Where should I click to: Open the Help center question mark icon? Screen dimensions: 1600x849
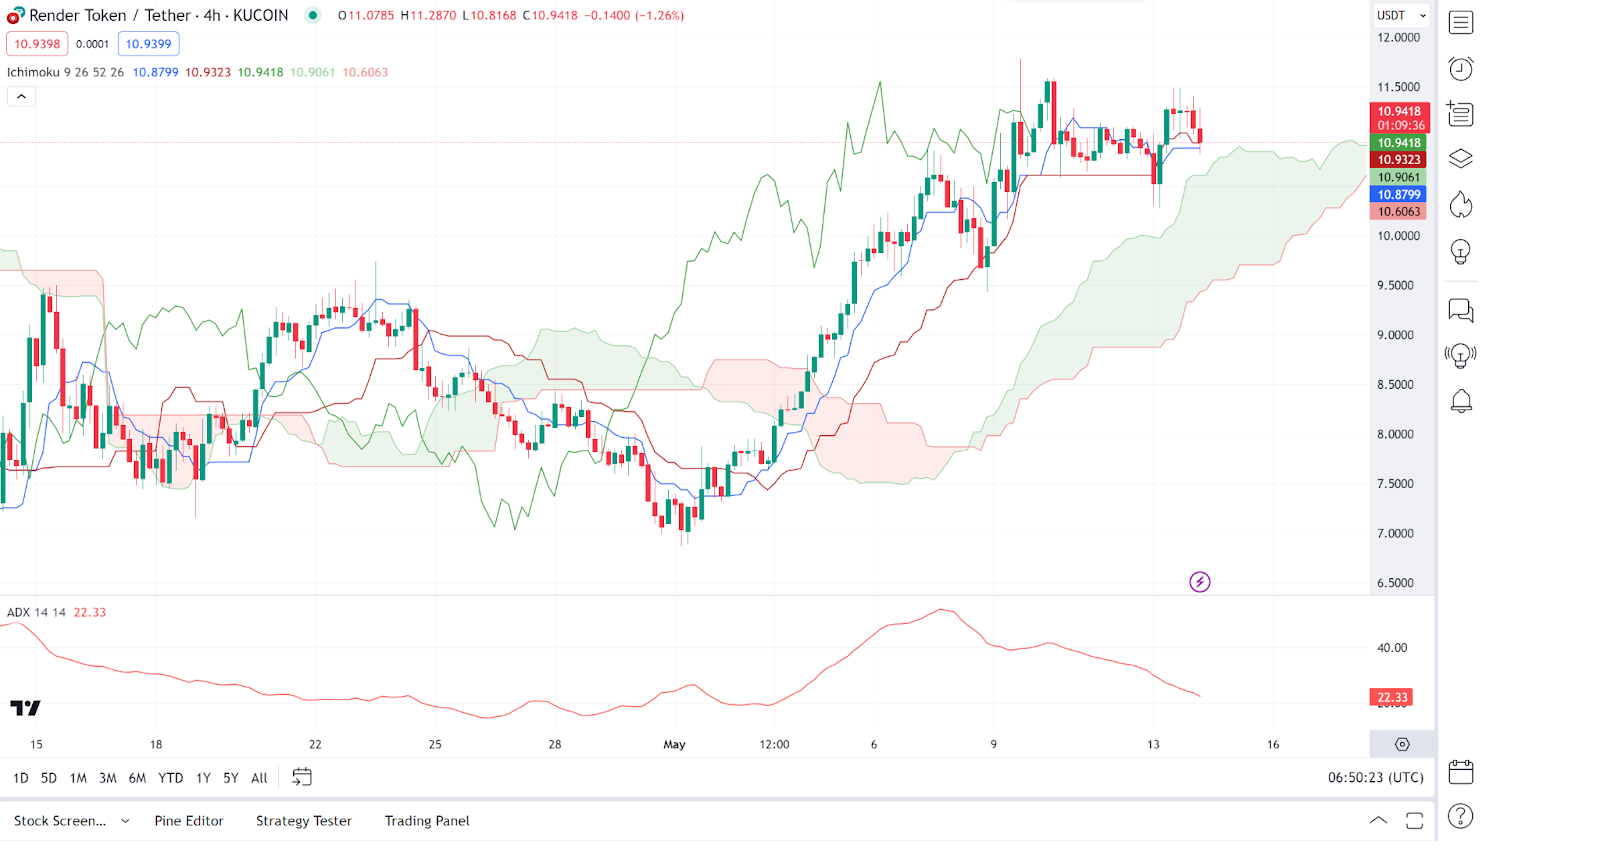tap(1461, 817)
